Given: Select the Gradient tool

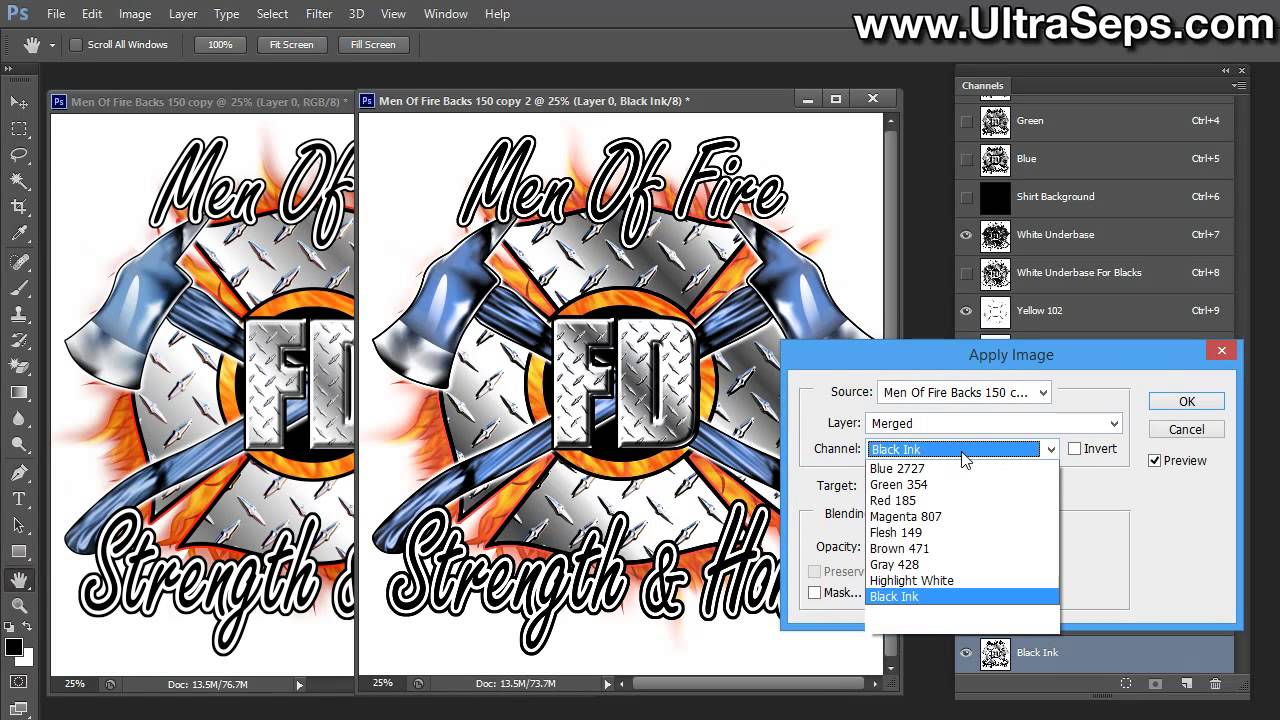Looking at the screenshot, I should tap(18, 393).
